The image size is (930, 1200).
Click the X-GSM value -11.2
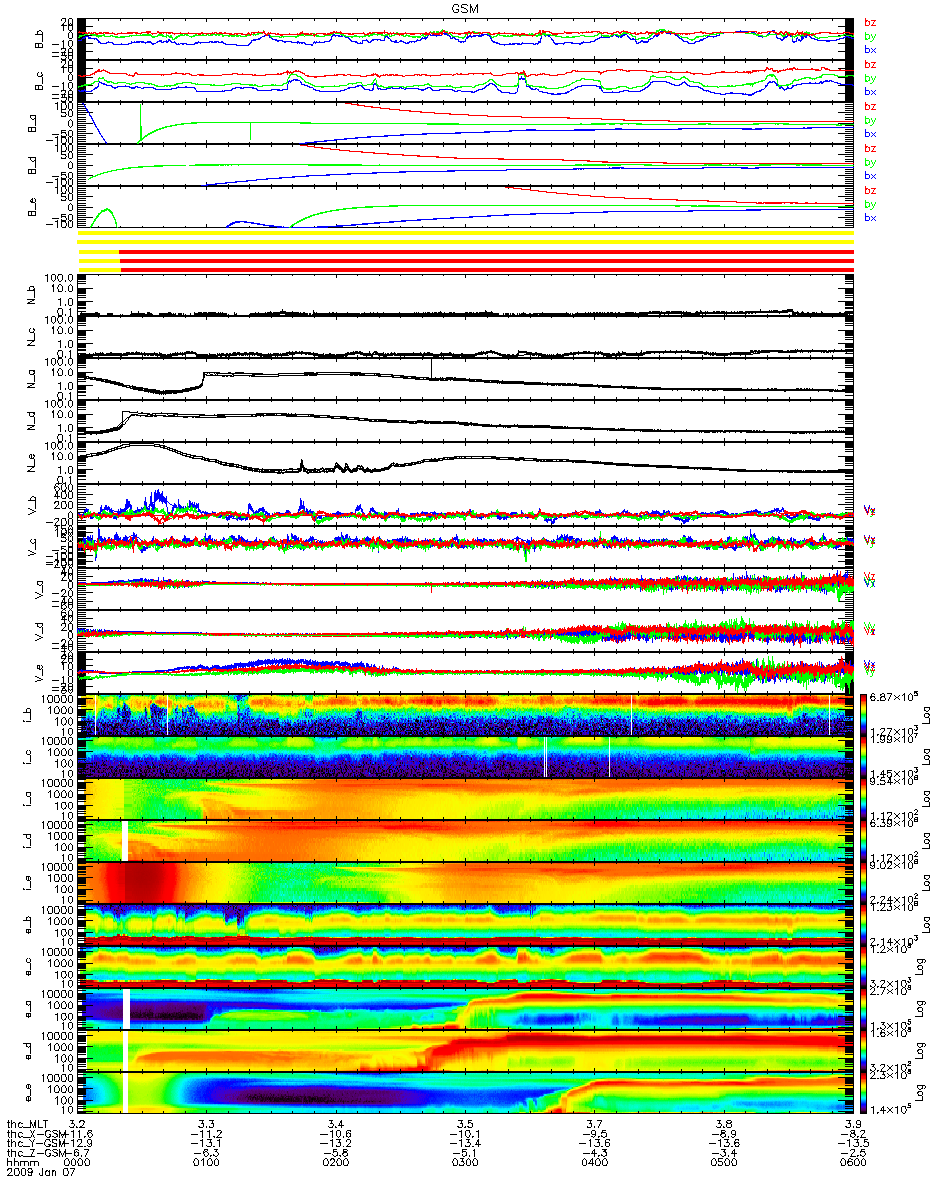tap(207, 1134)
